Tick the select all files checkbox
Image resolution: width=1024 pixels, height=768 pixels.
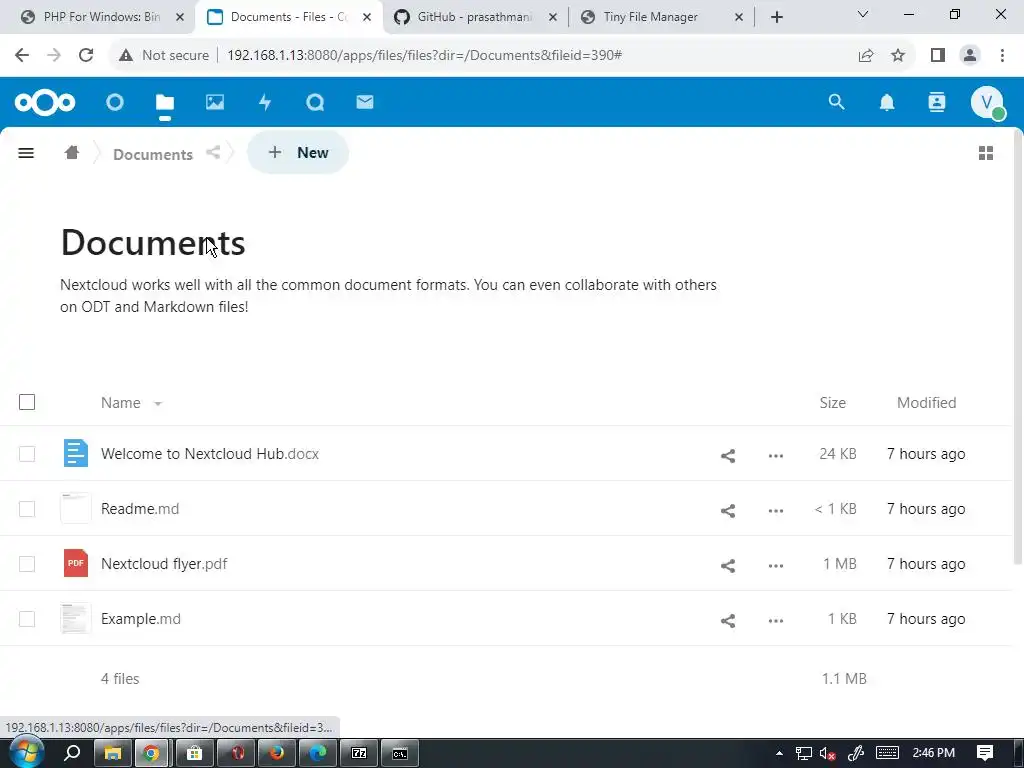pos(27,402)
